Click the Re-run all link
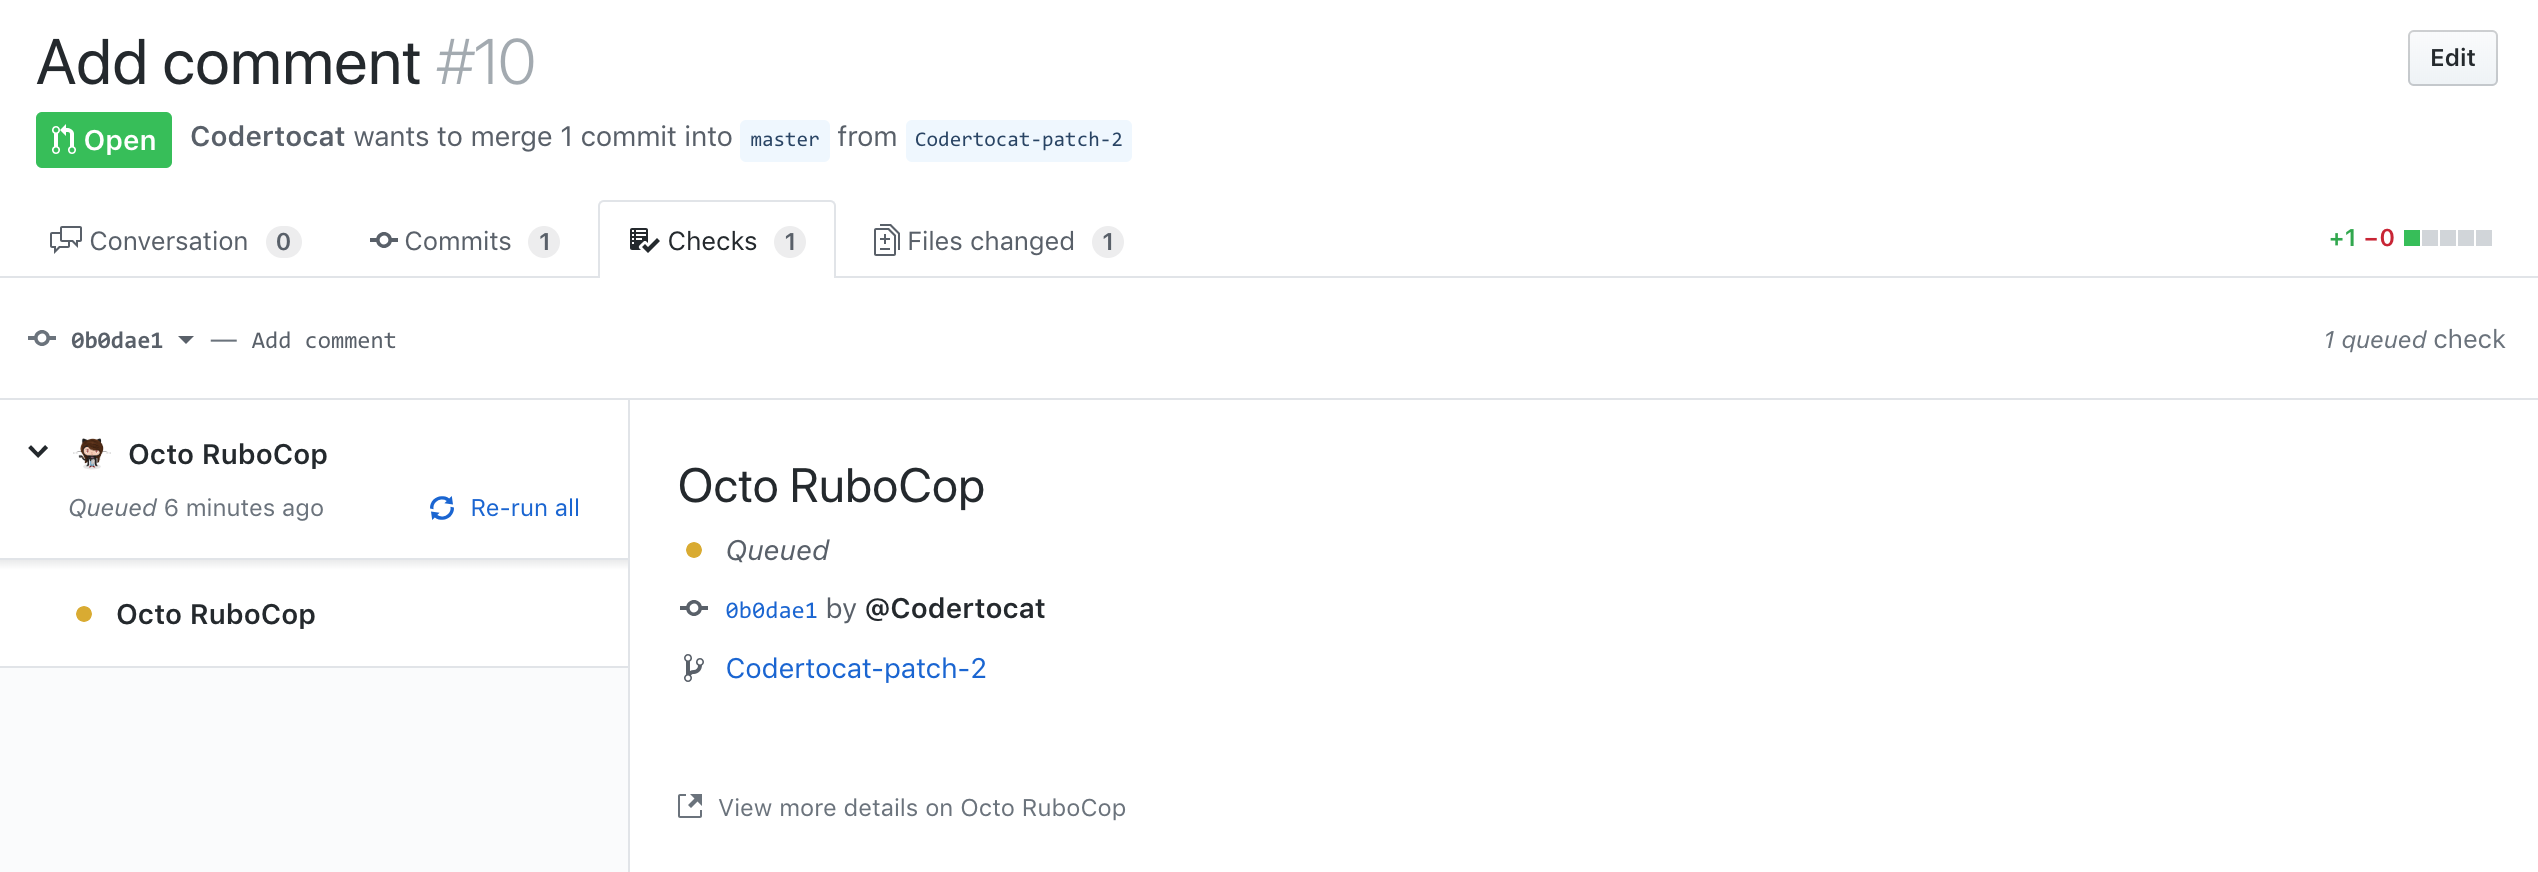This screenshot has width=2538, height=872. (524, 508)
